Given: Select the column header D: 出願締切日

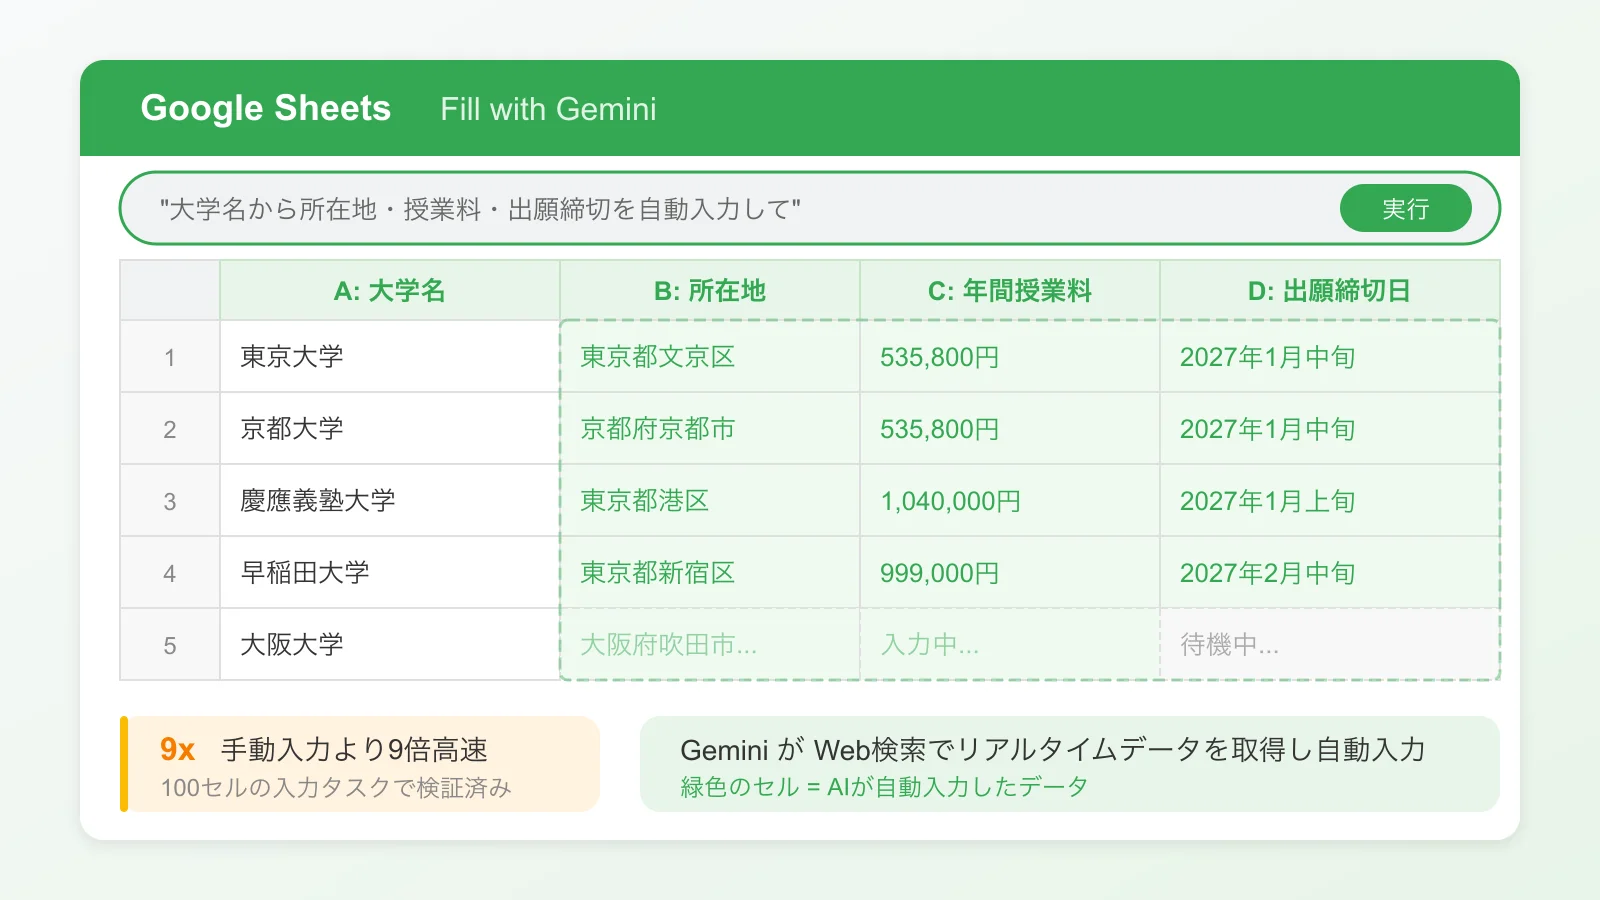Looking at the screenshot, I should point(1330,291).
